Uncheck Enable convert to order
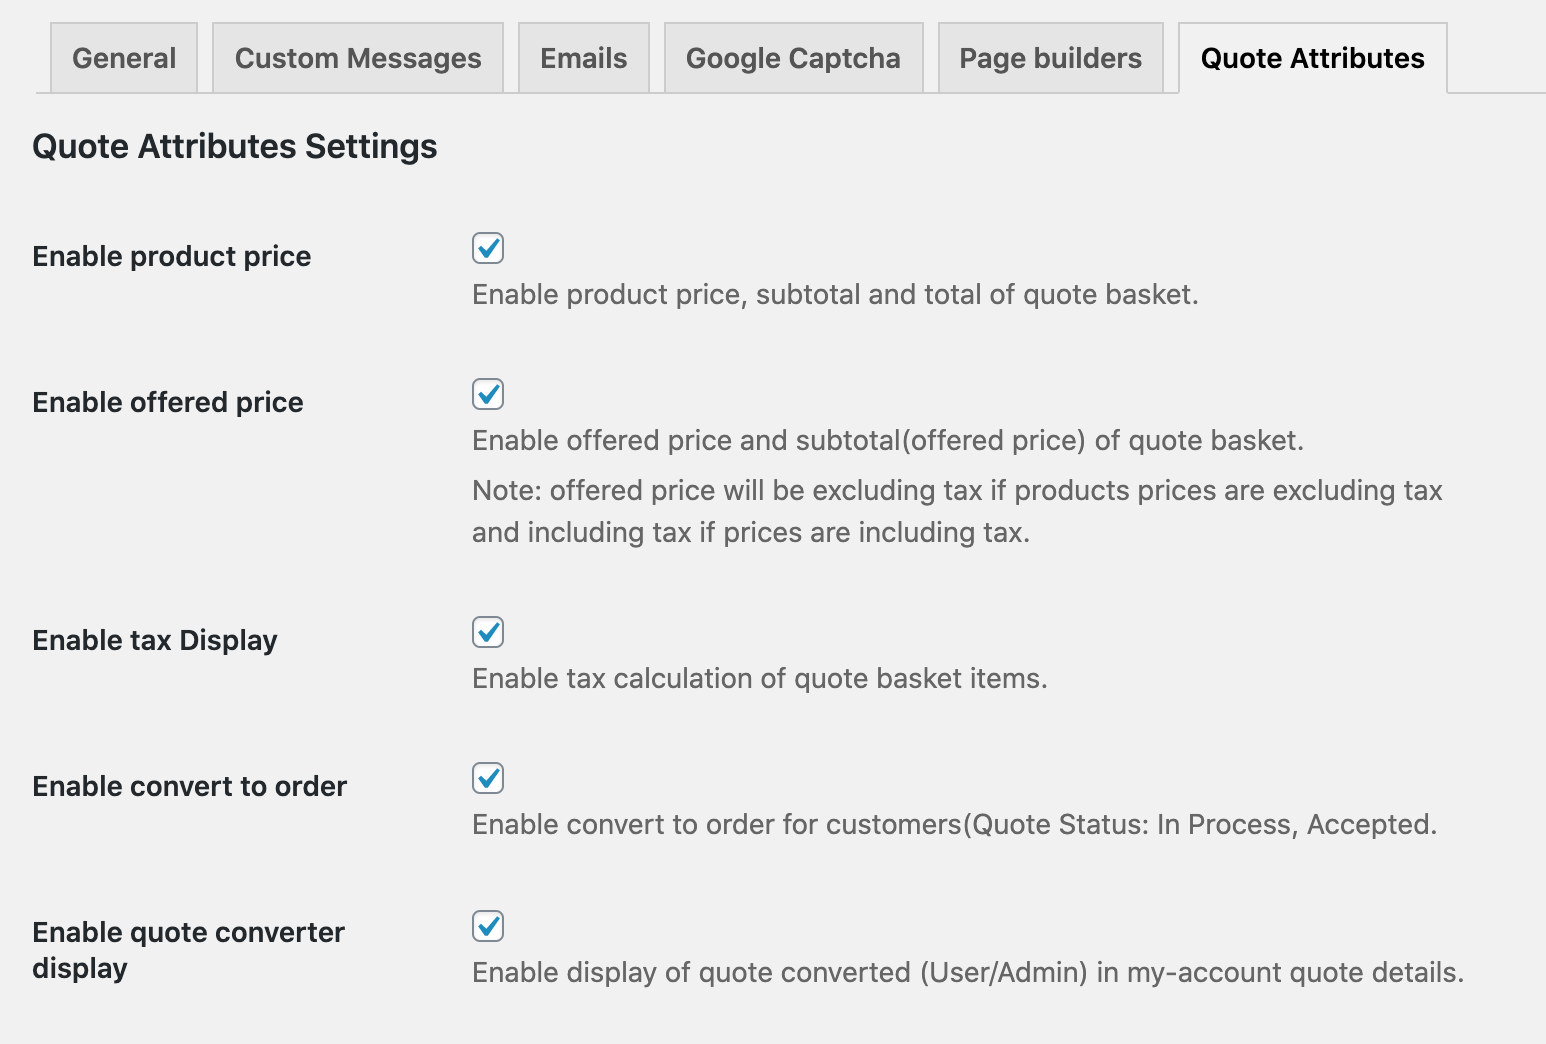Screen dimensions: 1546x1044 (487, 777)
